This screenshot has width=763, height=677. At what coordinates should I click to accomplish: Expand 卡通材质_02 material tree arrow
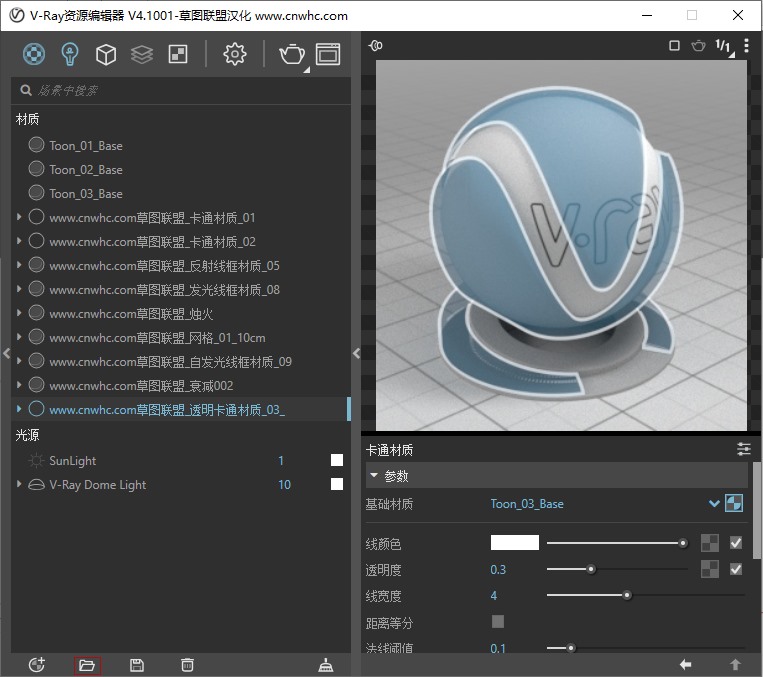tap(19, 241)
